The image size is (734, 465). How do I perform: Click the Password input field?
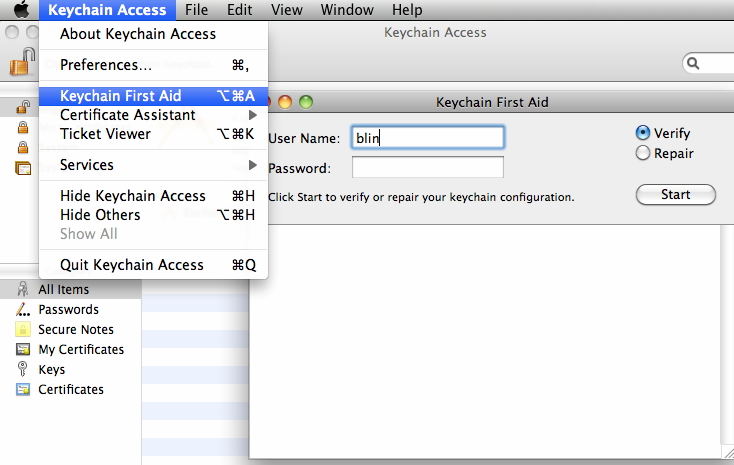point(427,167)
